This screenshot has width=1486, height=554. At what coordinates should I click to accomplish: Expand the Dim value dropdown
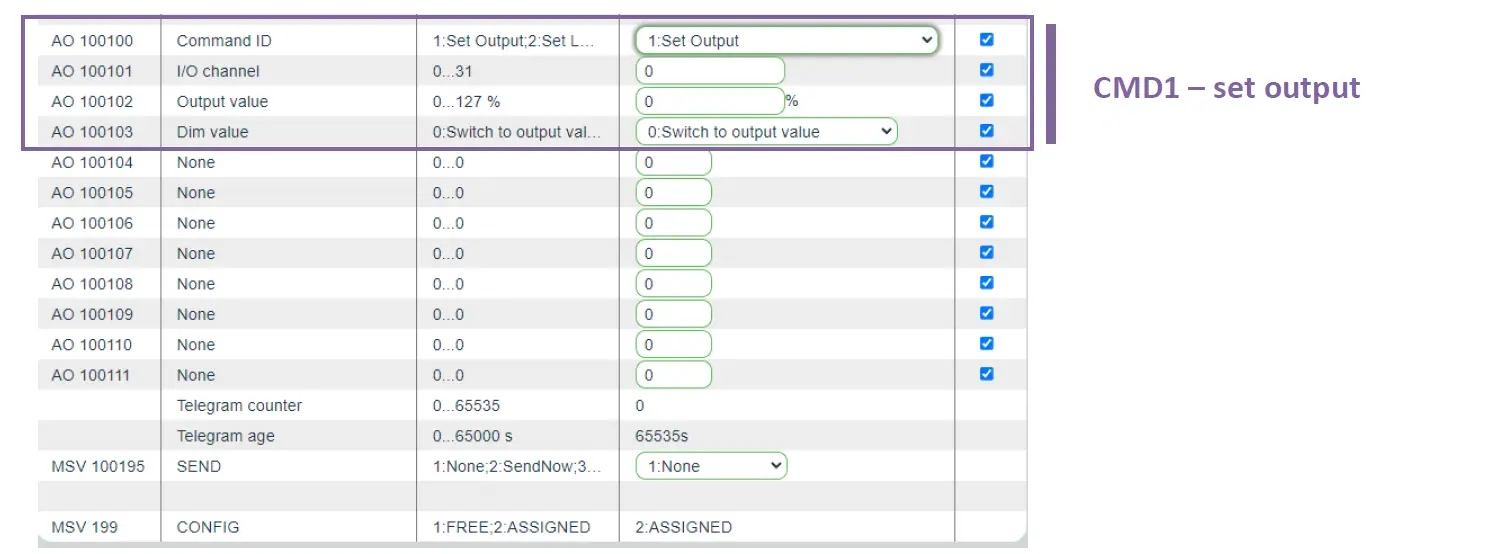click(x=766, y=132)
